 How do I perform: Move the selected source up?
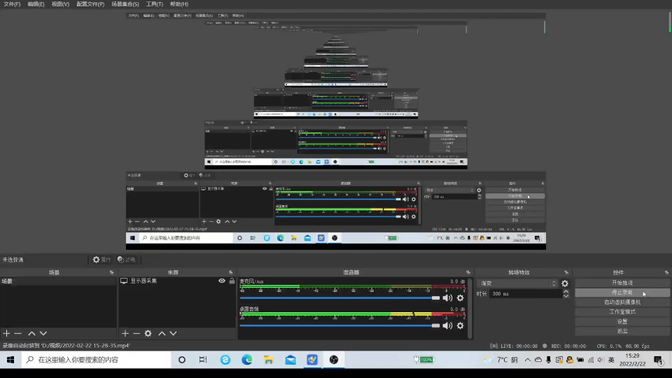point(162,333)
